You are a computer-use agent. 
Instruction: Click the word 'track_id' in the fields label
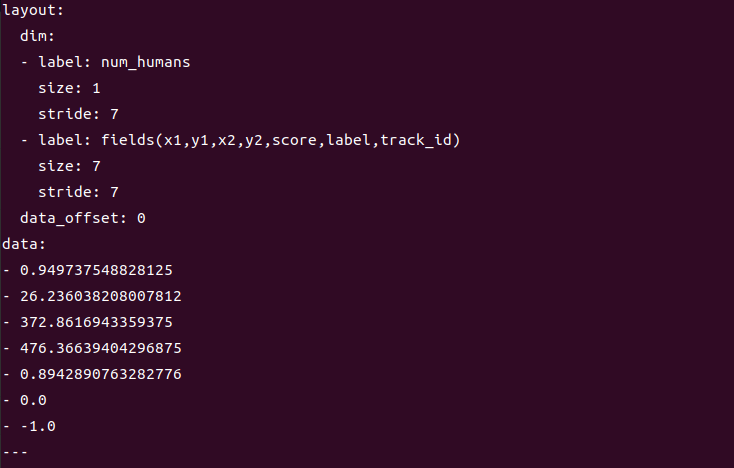coord(416,140)
